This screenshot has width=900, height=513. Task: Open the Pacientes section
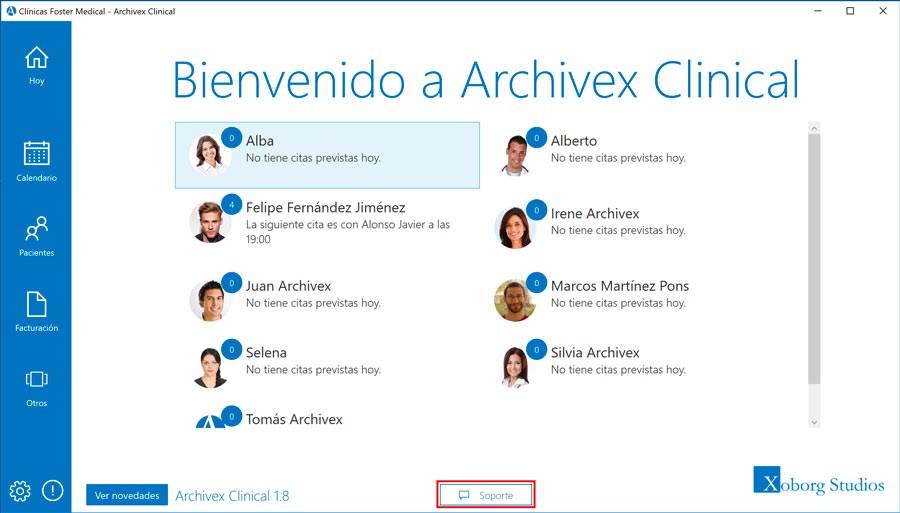click(36, 236)
